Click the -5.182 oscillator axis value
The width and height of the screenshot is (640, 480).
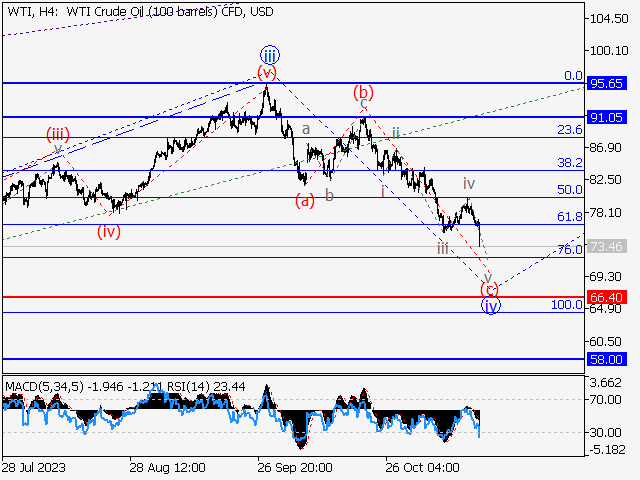pyautogui.click(x=607, y=449)
